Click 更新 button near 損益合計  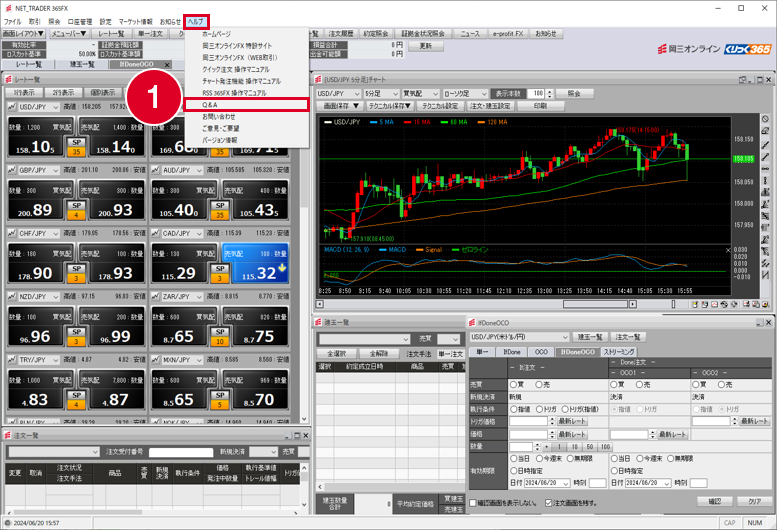(426, 46)
